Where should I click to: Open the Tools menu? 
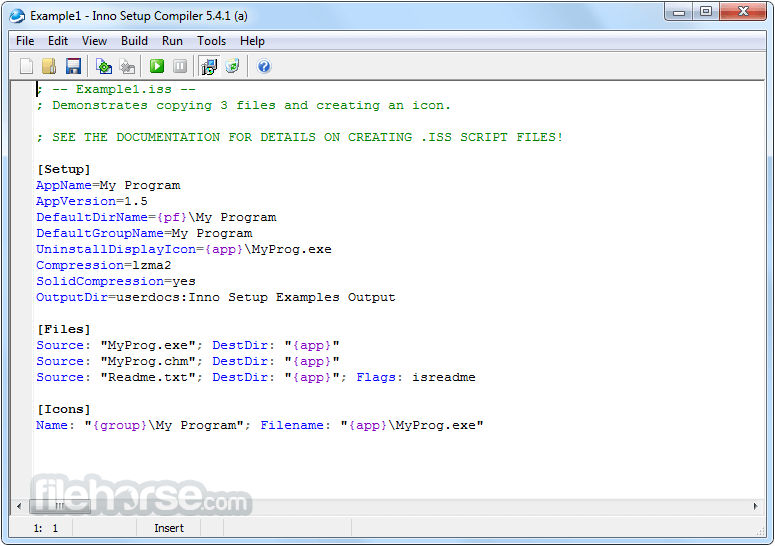(x=211, y=41)
